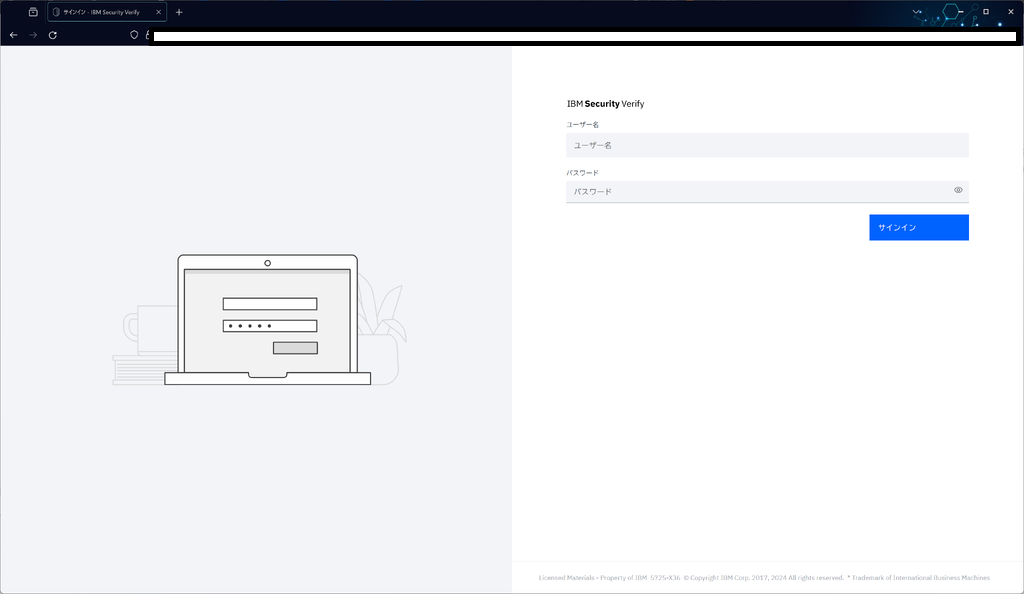Click the パスワード field label

(581, 171)
